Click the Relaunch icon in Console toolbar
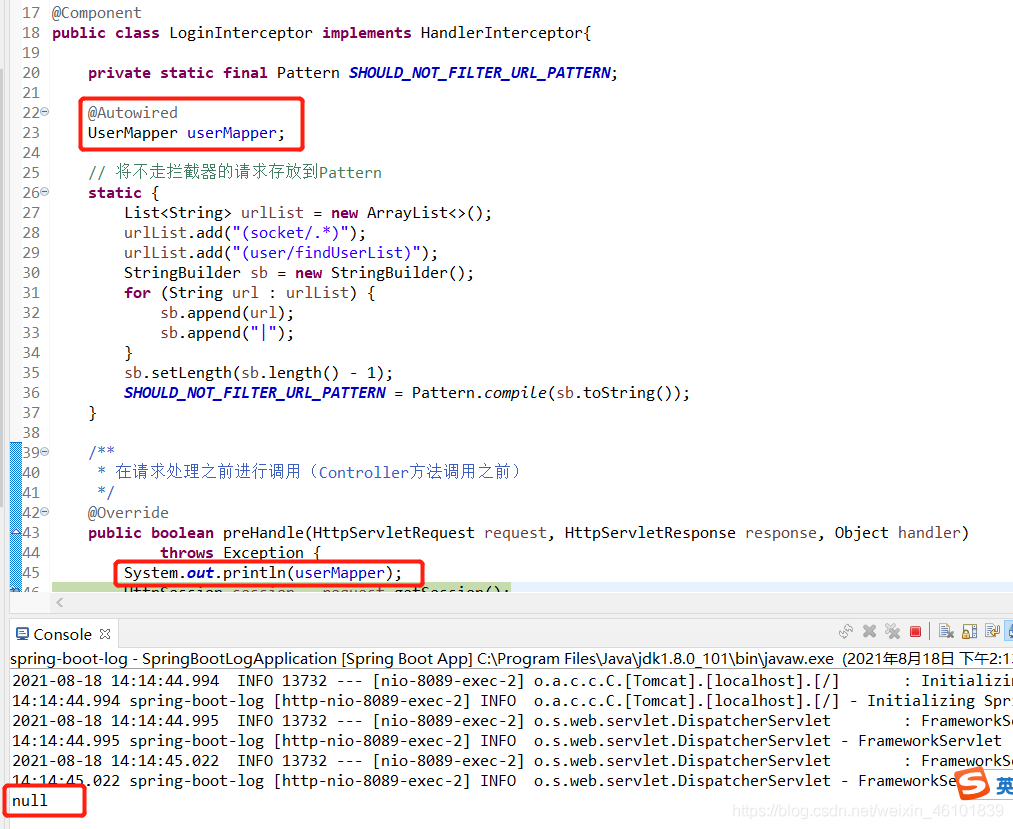This screenshot has width=1013, height=829. click(x=846, y=631)
